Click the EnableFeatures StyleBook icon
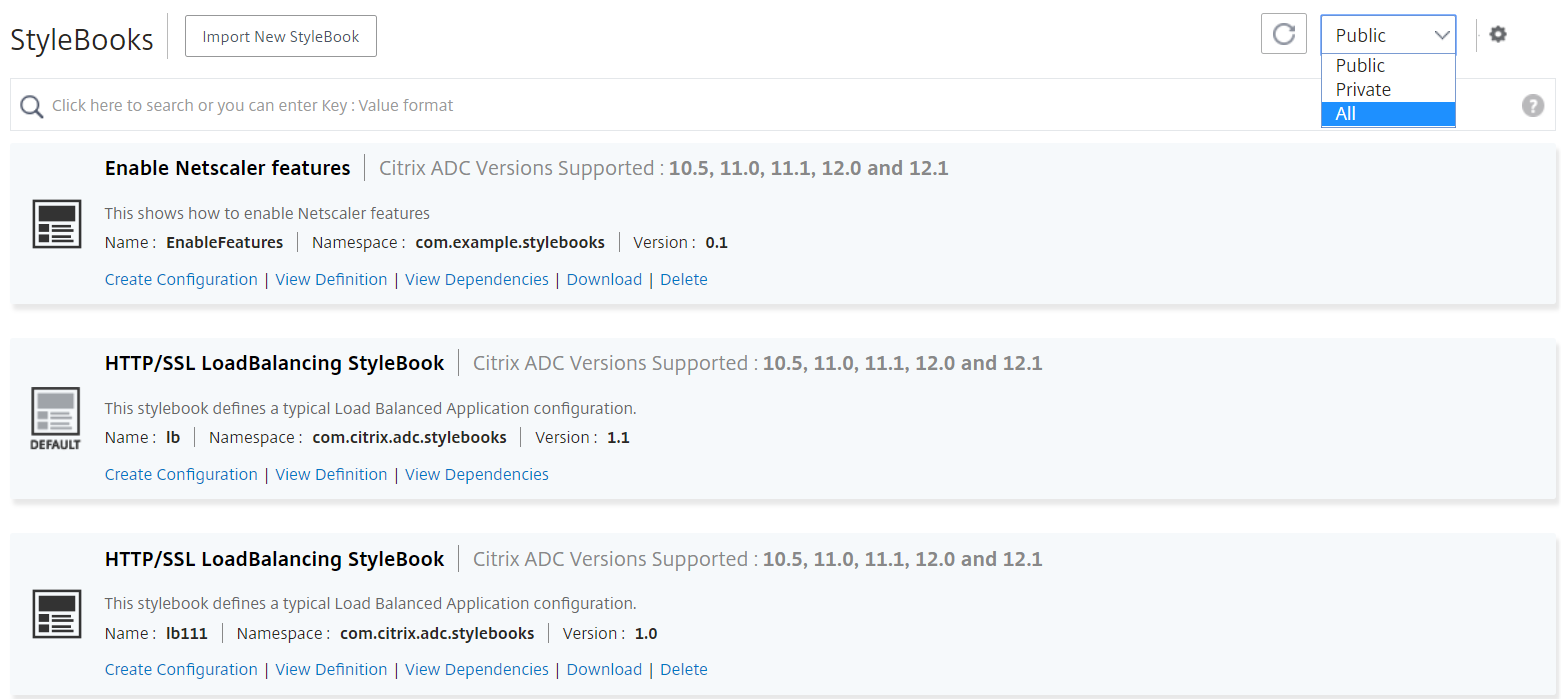Image resolution: width=1561 pixels, height=699 pixels. tap(56, 224)
